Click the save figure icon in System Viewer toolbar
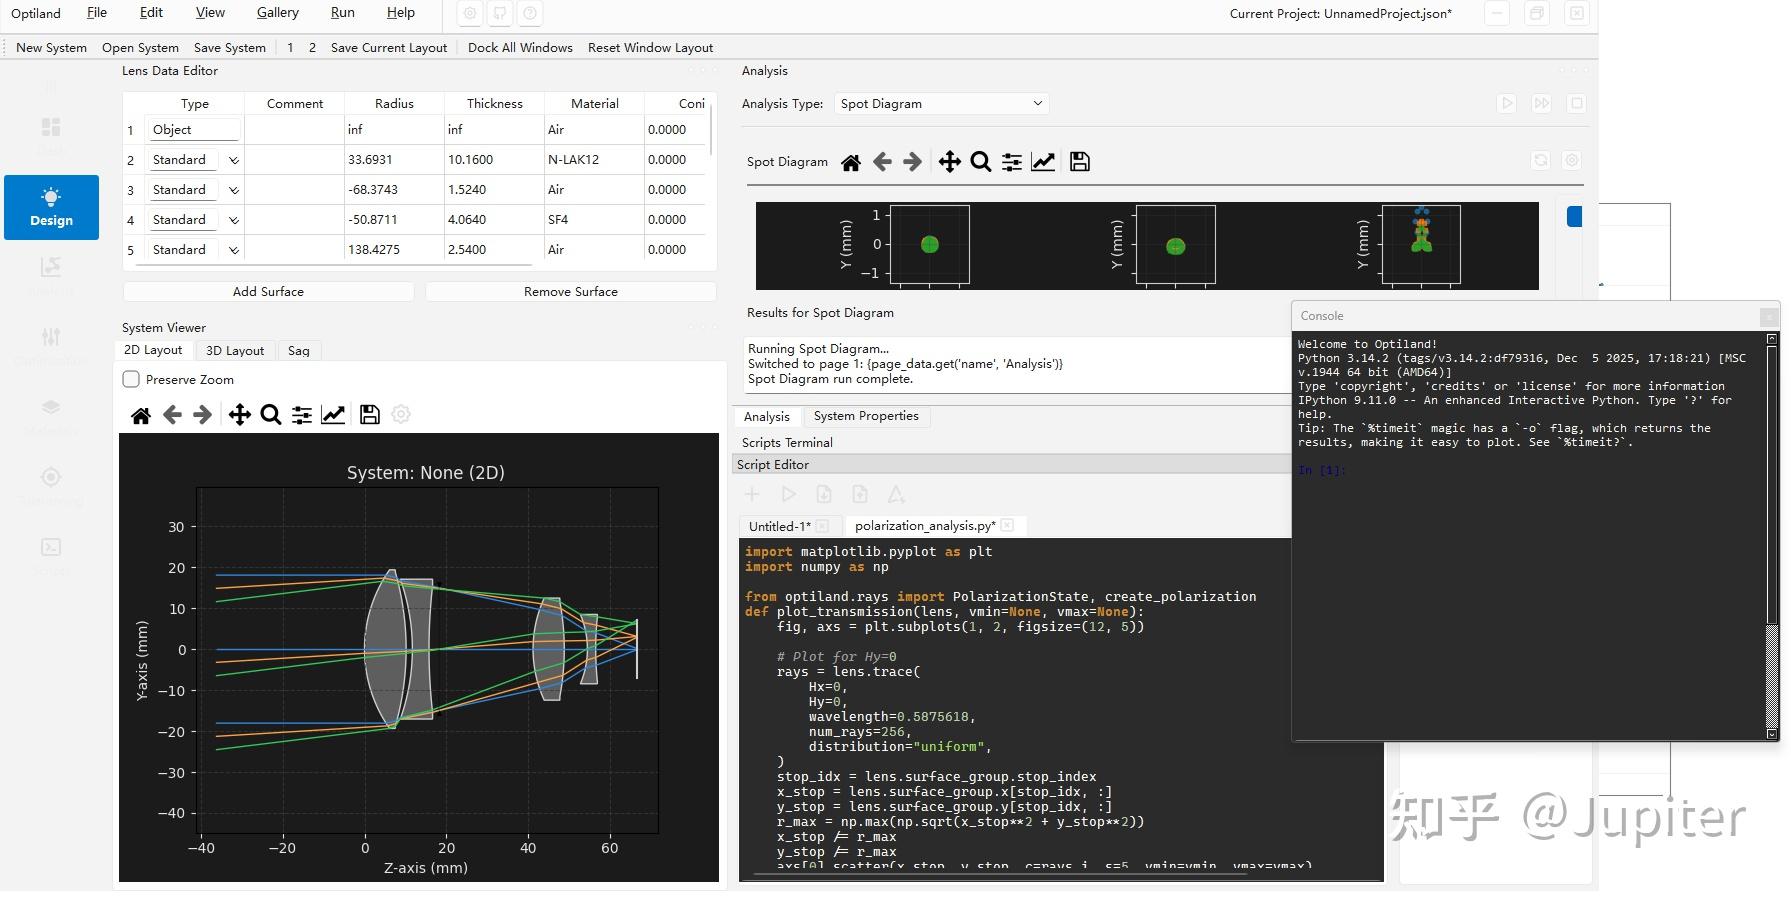 370,415
